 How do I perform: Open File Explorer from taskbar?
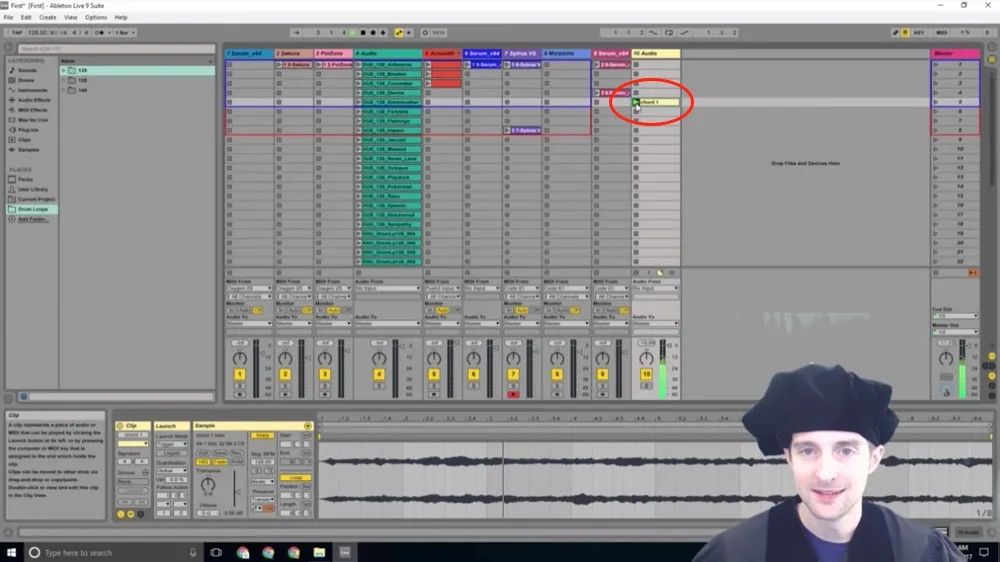319,552
